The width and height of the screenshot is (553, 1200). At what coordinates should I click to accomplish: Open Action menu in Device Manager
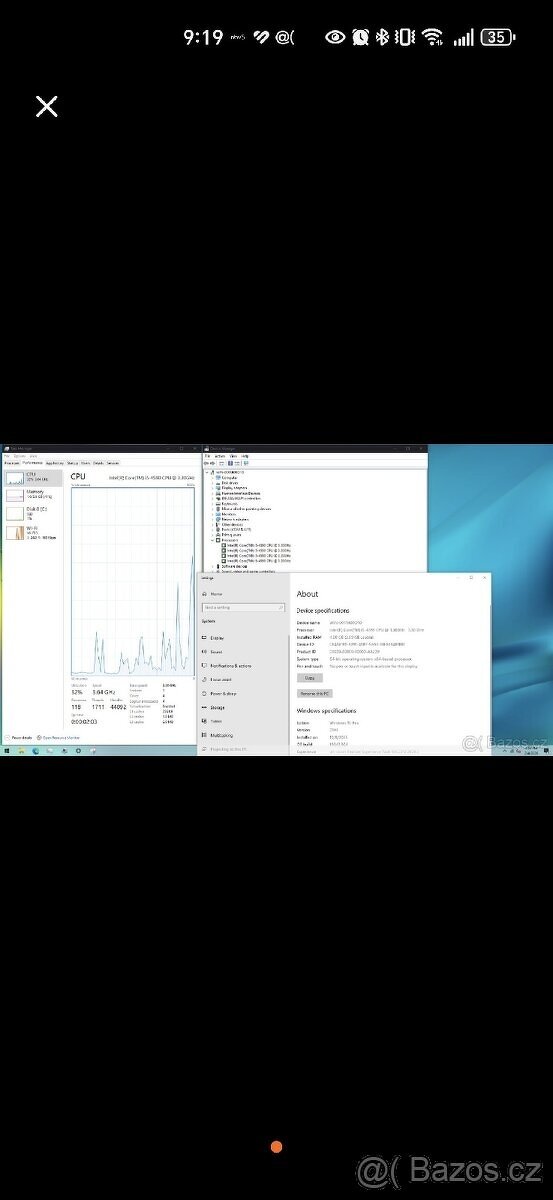click(220, 456)
